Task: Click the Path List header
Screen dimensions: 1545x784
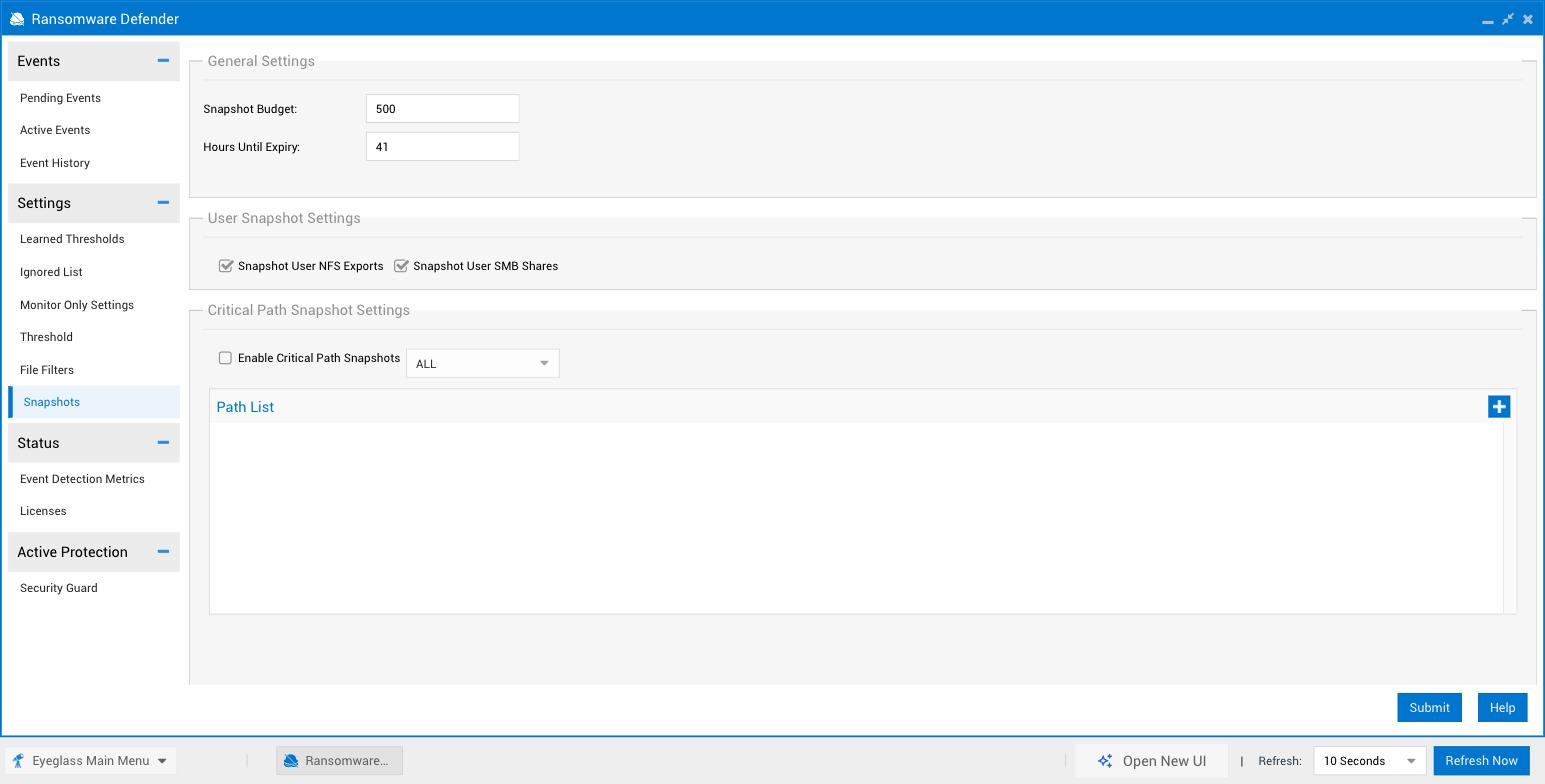Action: pyautogui.click(x=245, y=407)
